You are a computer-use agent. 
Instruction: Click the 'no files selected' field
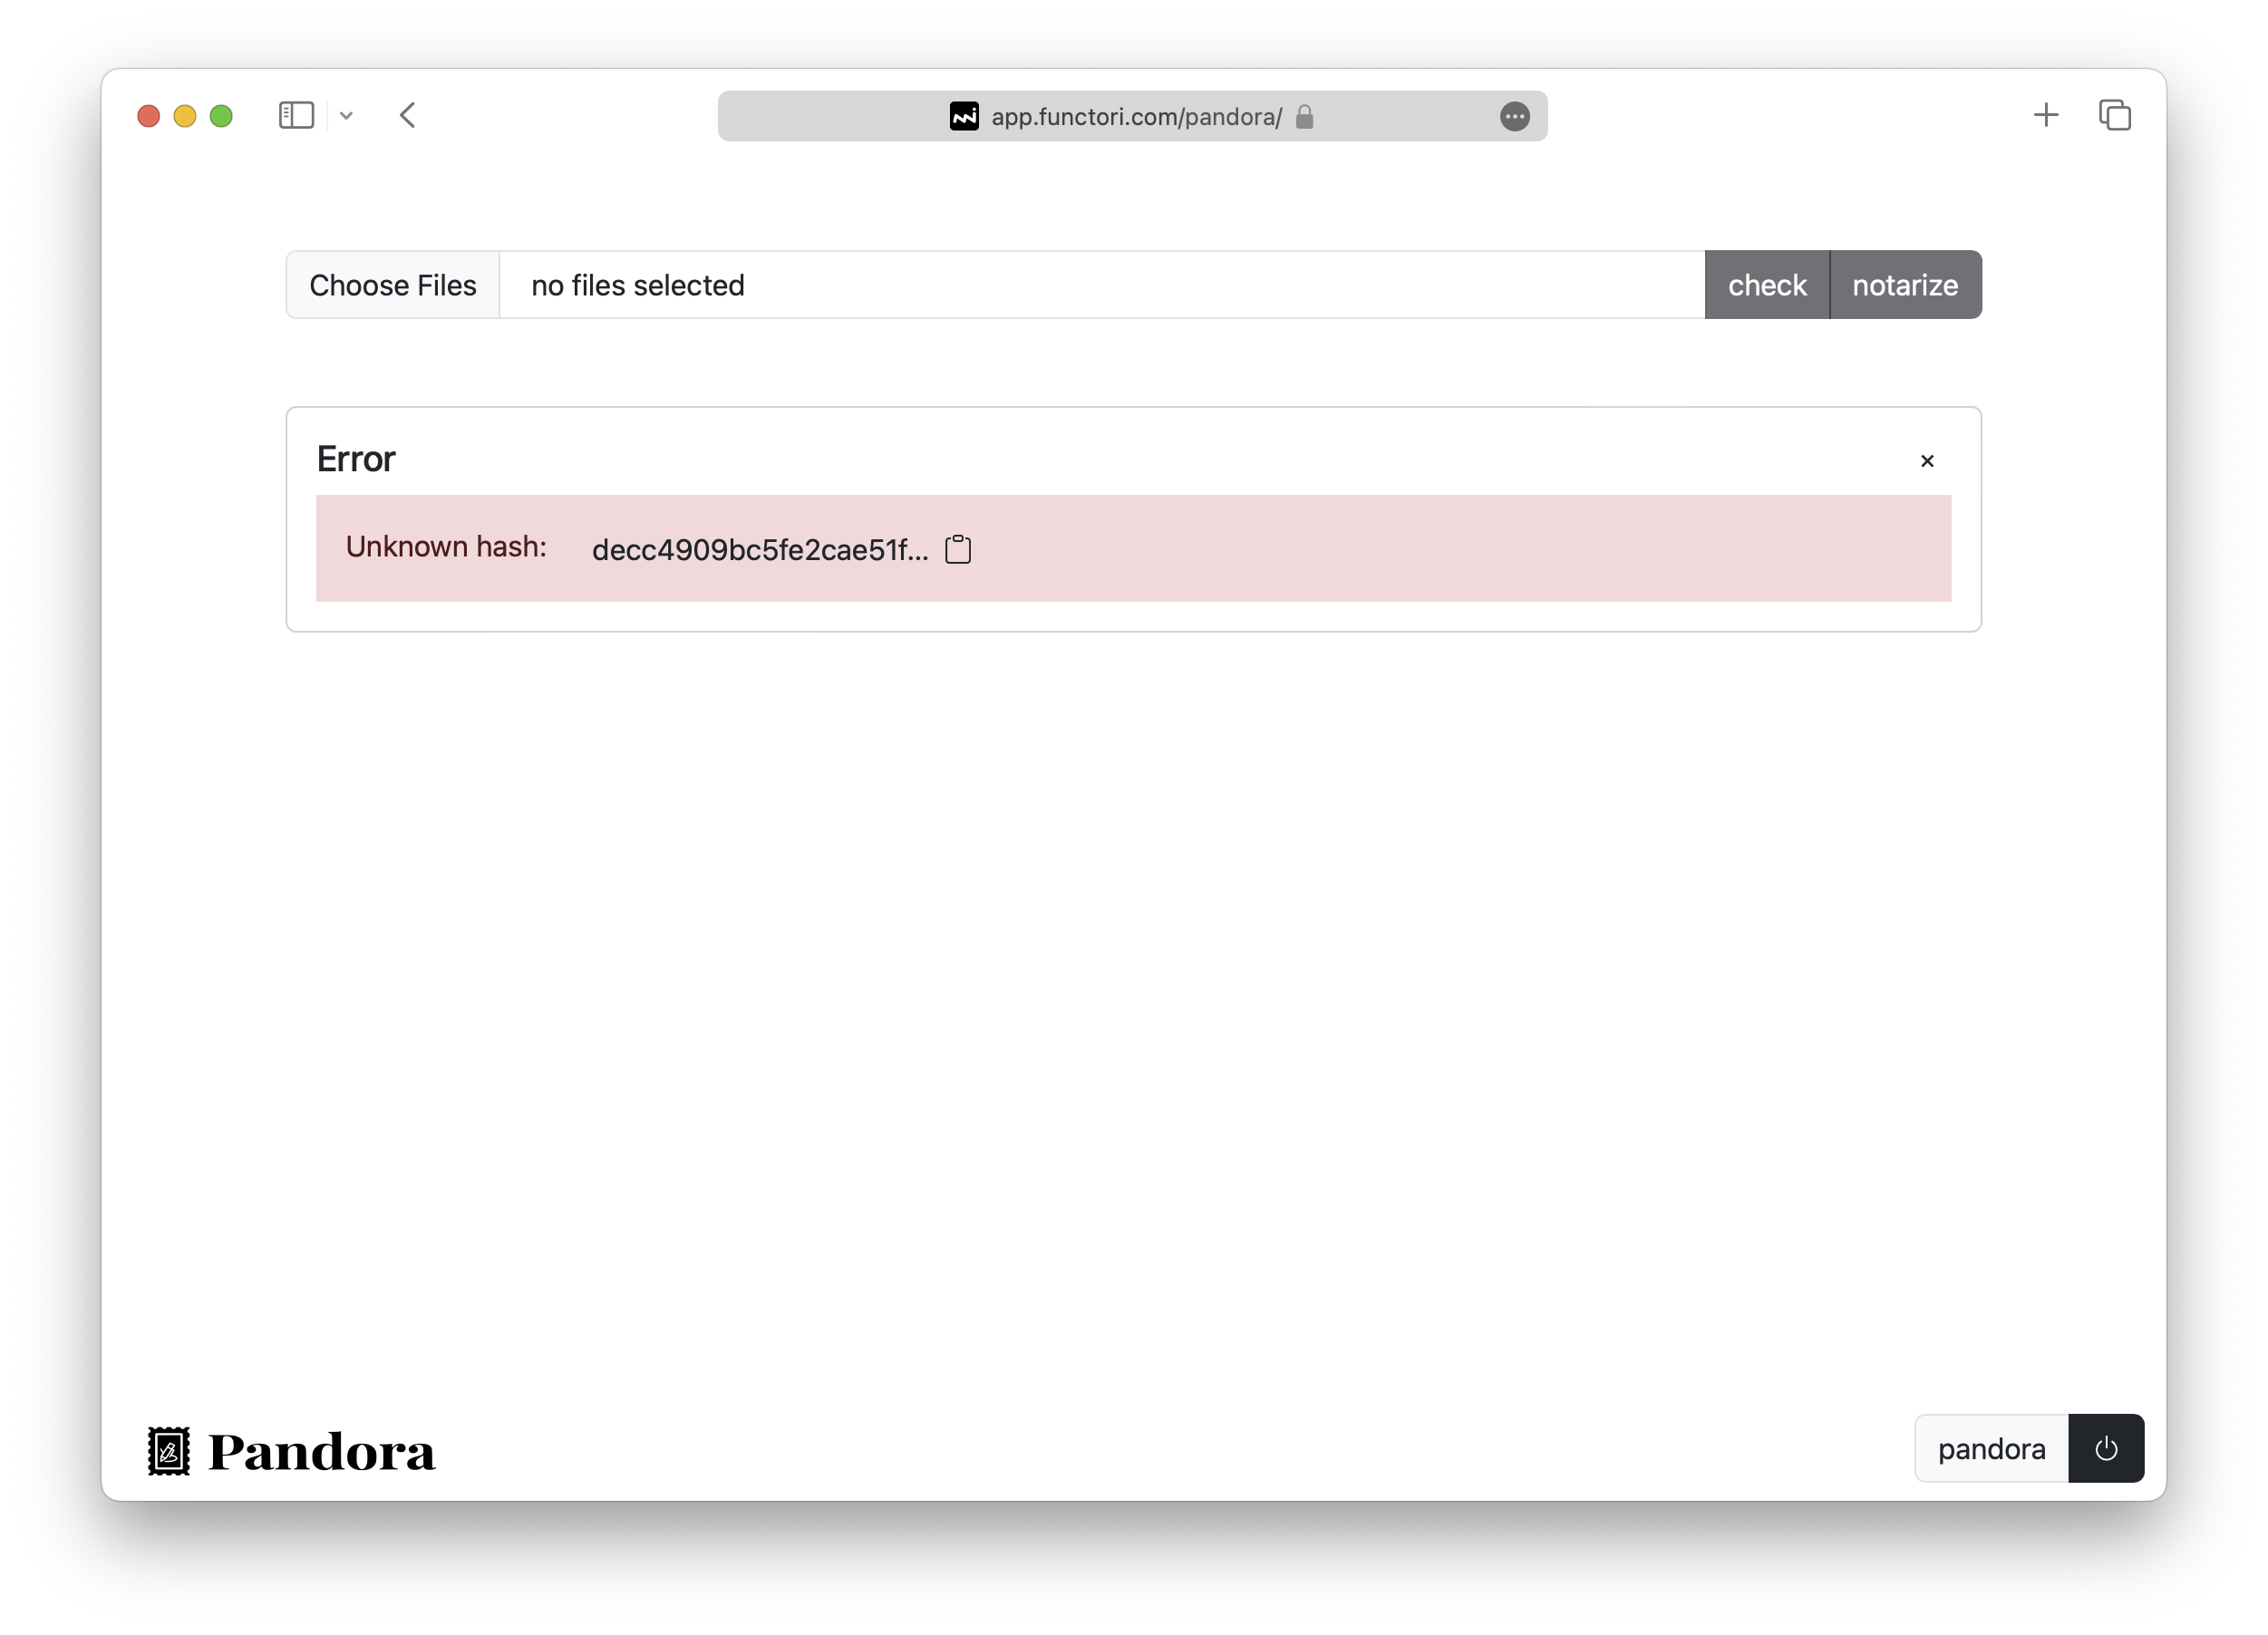(1100, 285)
